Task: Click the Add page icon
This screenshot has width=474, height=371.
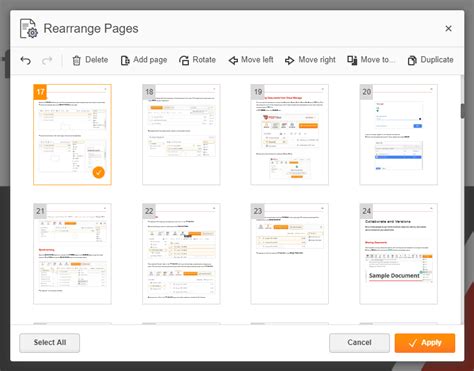Action: pyautogui.click(x=144, y=60)
